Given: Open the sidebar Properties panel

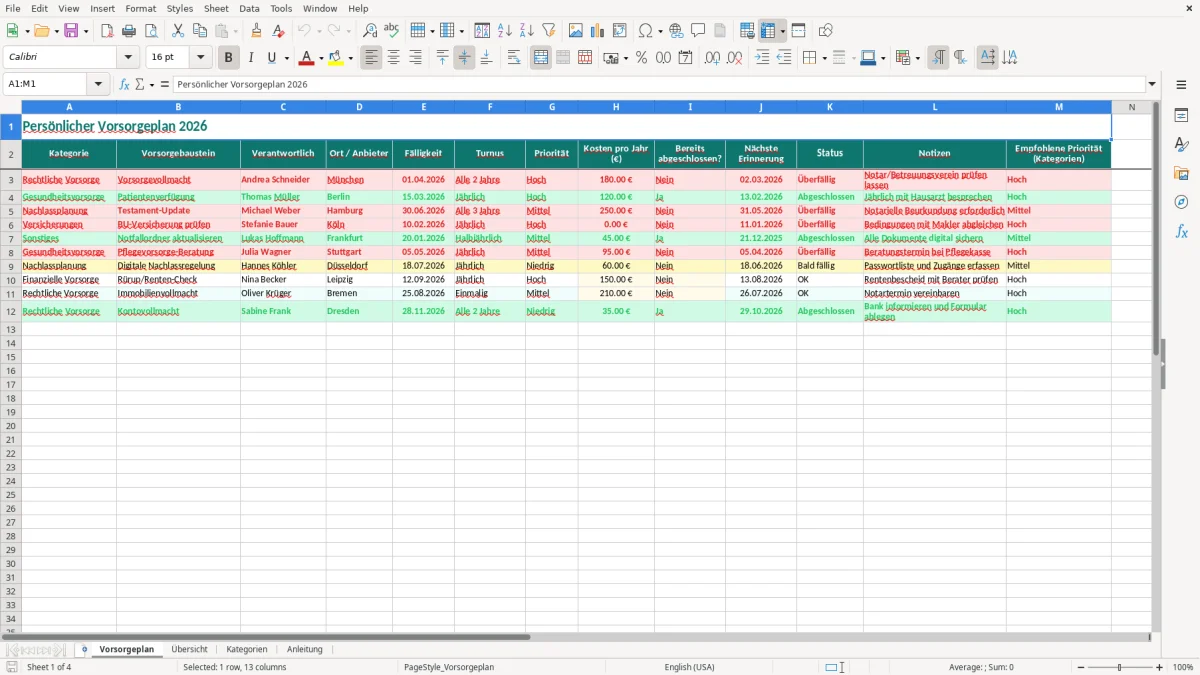Looking at the screenshot, I should 1181,115.
